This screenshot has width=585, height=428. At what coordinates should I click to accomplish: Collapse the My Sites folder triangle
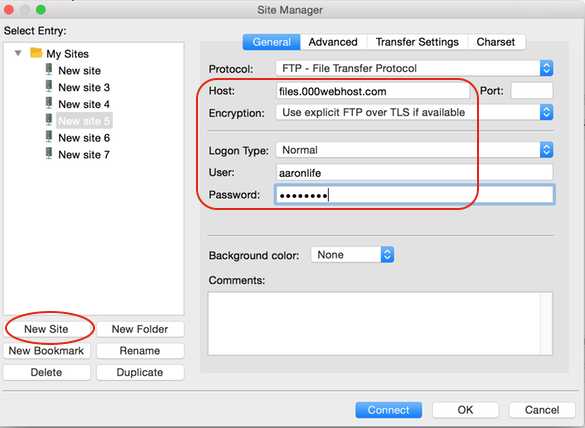(18, 53)
